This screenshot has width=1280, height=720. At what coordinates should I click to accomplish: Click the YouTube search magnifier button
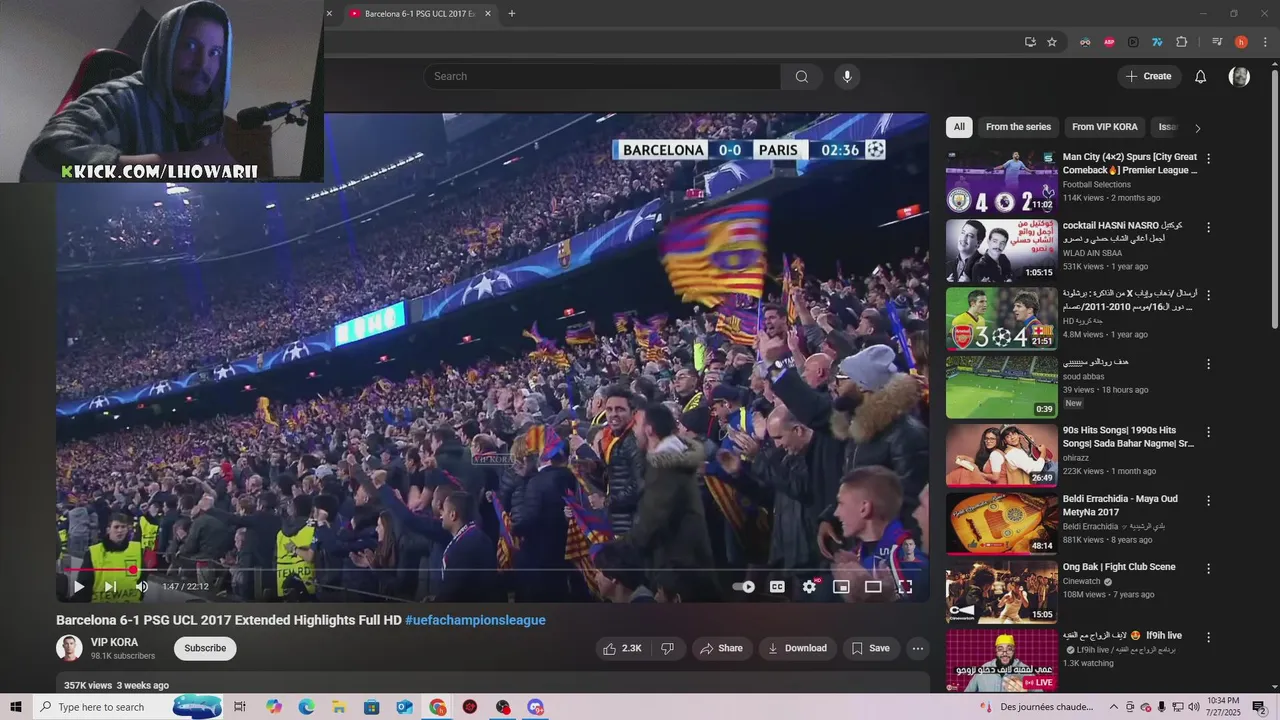click(802, 76)
